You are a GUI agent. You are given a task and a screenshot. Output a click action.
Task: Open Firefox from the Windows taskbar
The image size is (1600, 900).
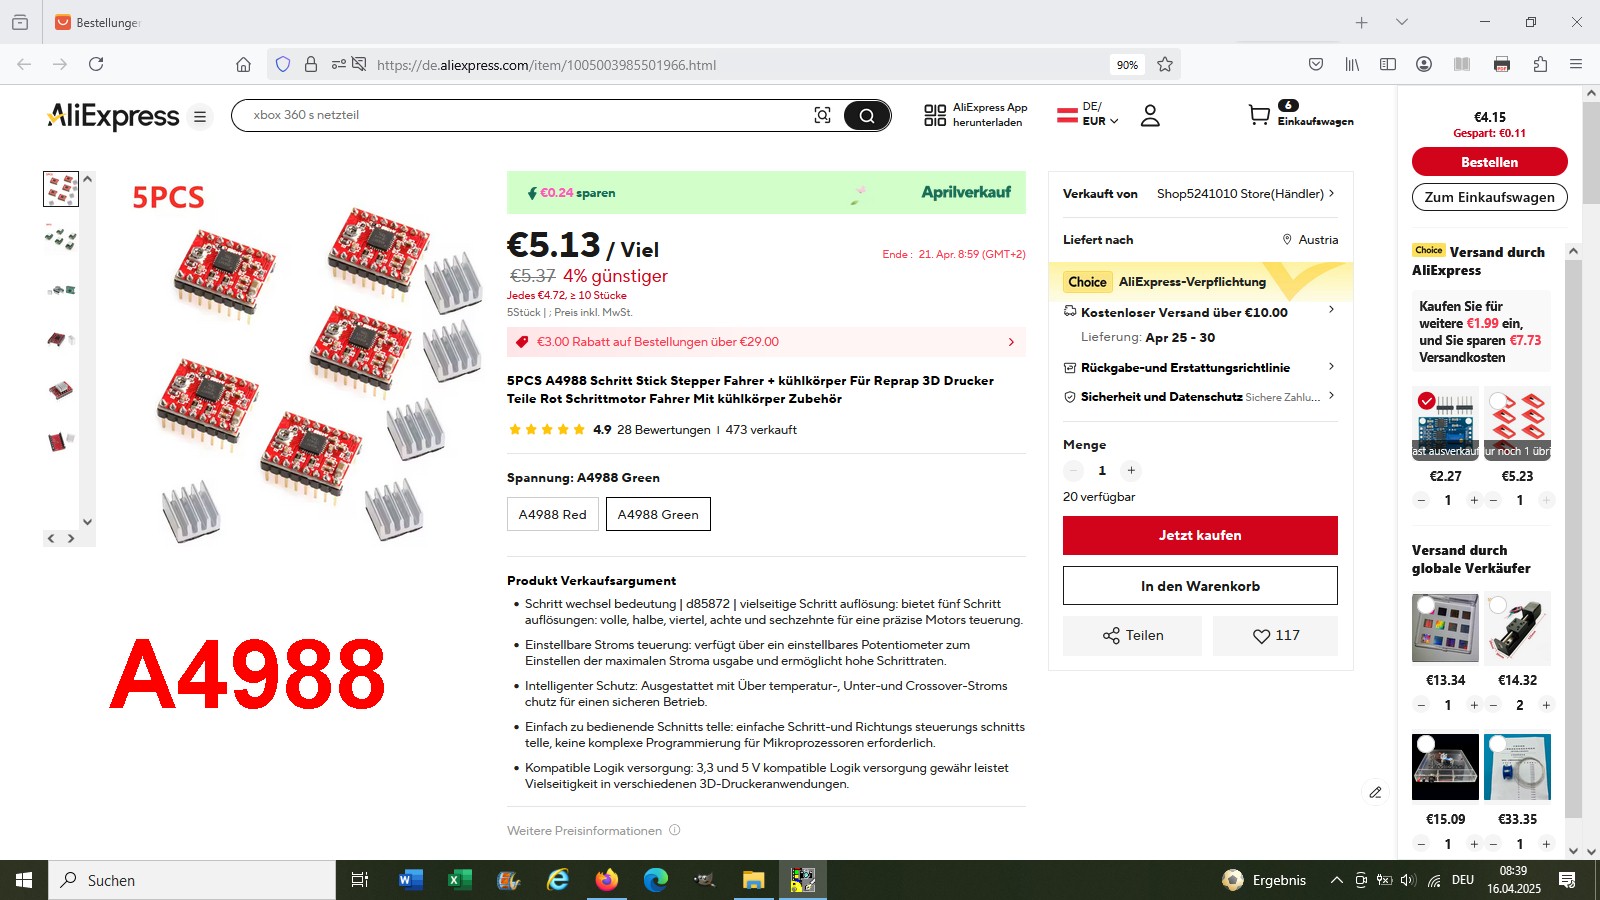coord(607,880)
